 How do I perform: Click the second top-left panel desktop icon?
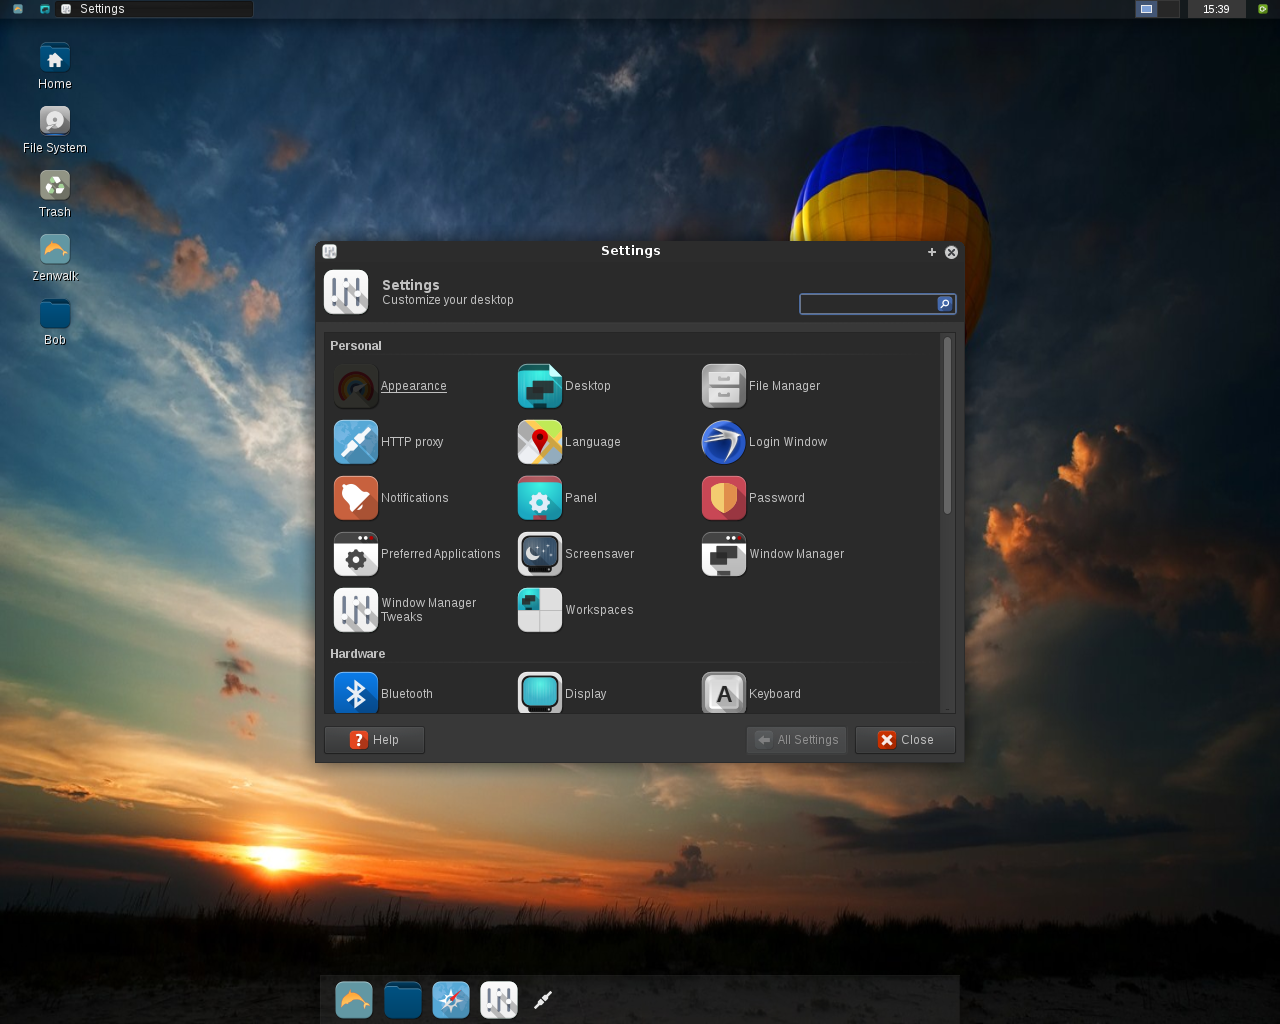pos(45,9)
